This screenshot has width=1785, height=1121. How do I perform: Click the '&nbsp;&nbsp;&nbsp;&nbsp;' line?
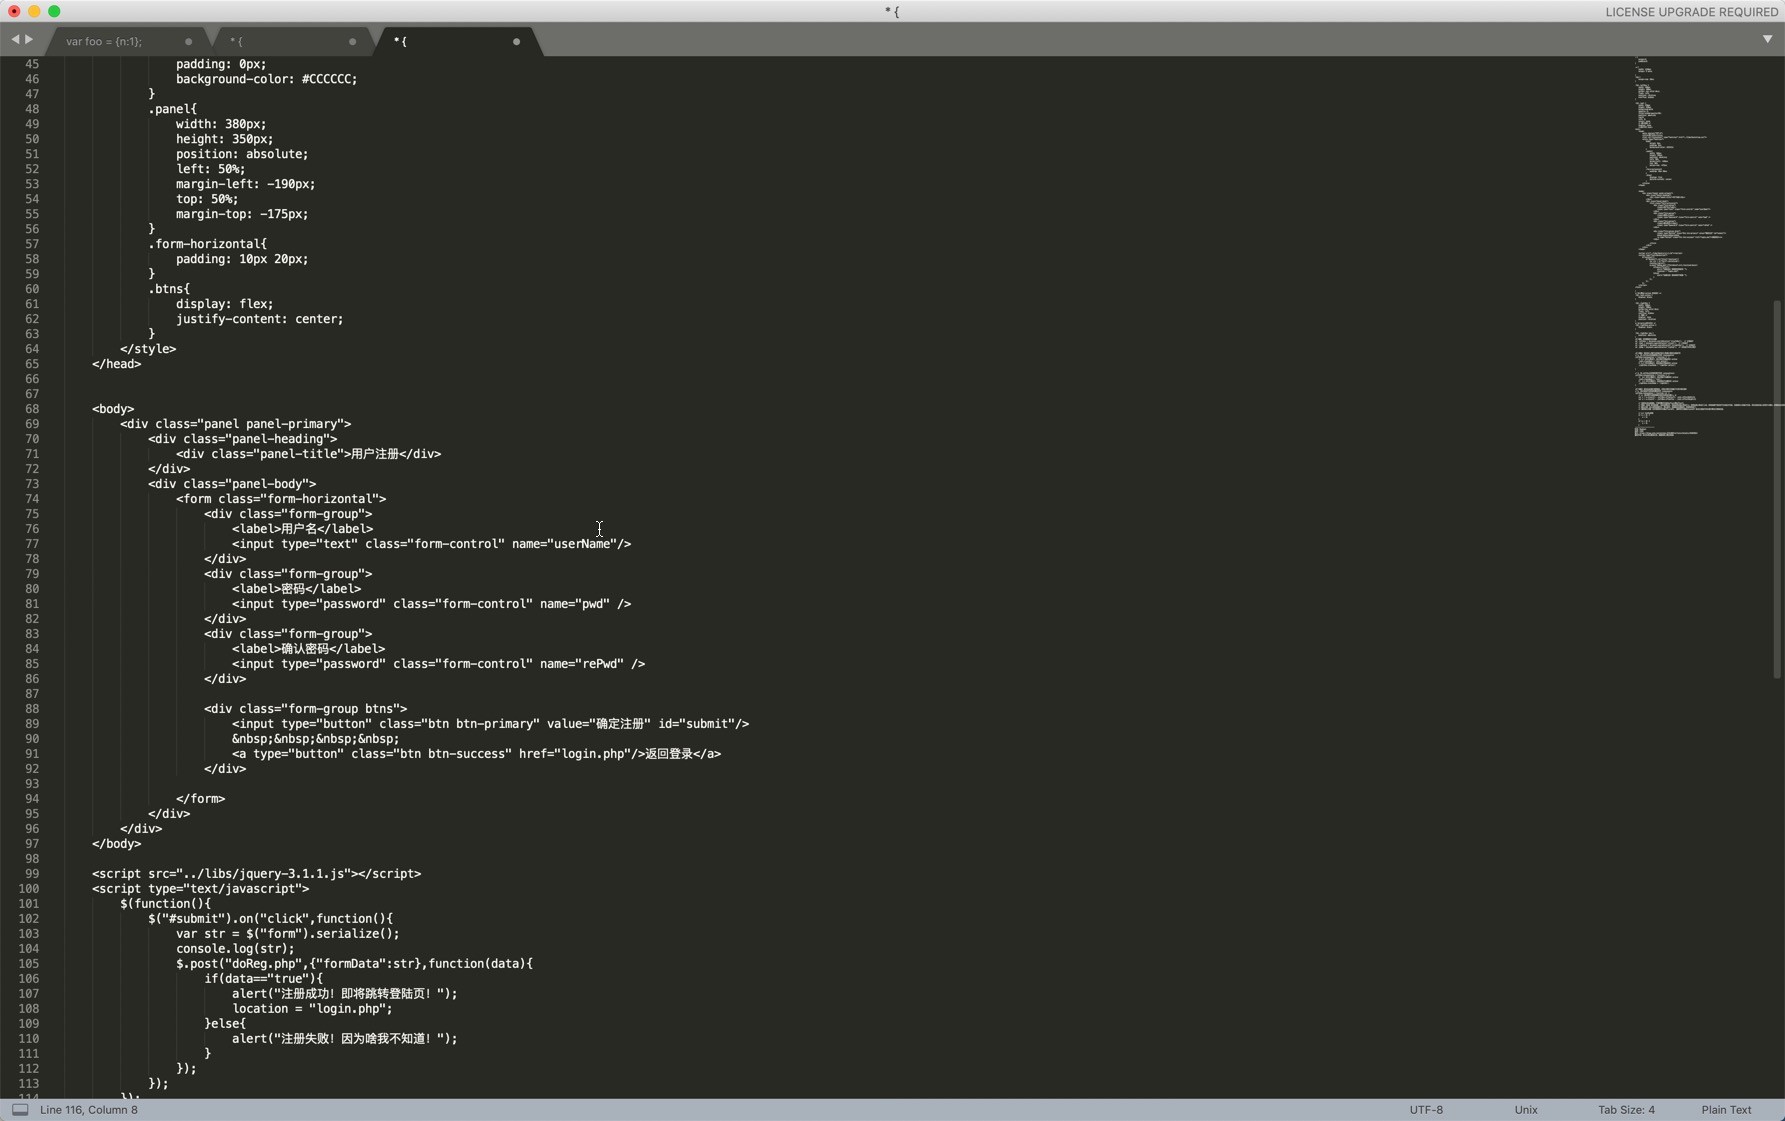pyautogui.click(x=315, y=739)
